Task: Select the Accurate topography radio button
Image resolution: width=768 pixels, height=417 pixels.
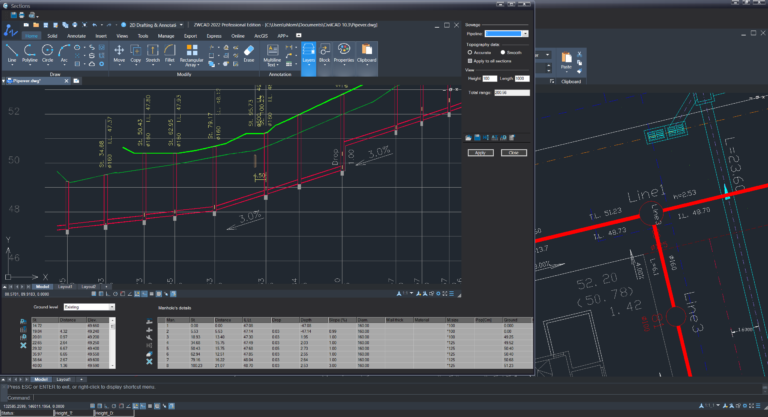Action: click(x=469, y=51)
